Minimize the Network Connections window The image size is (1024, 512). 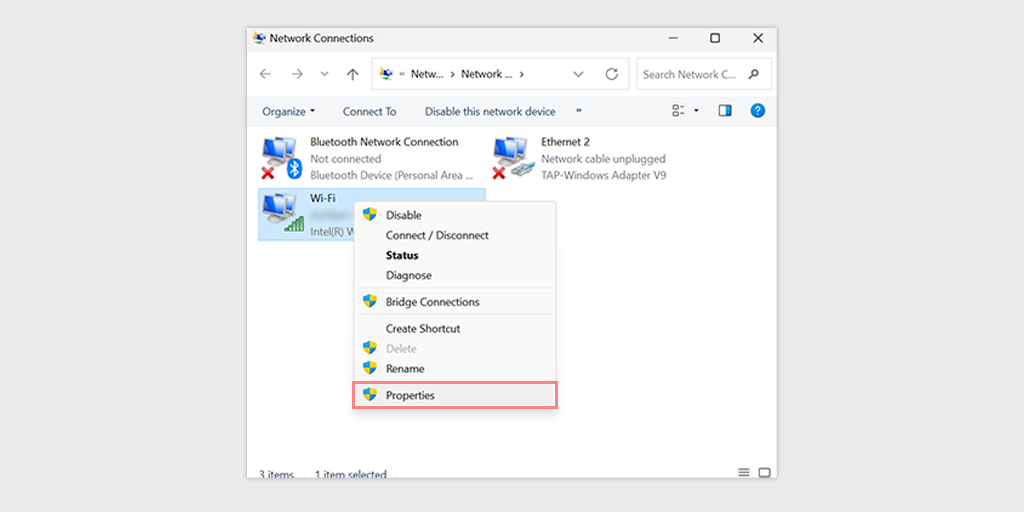[x=673, y=38]
